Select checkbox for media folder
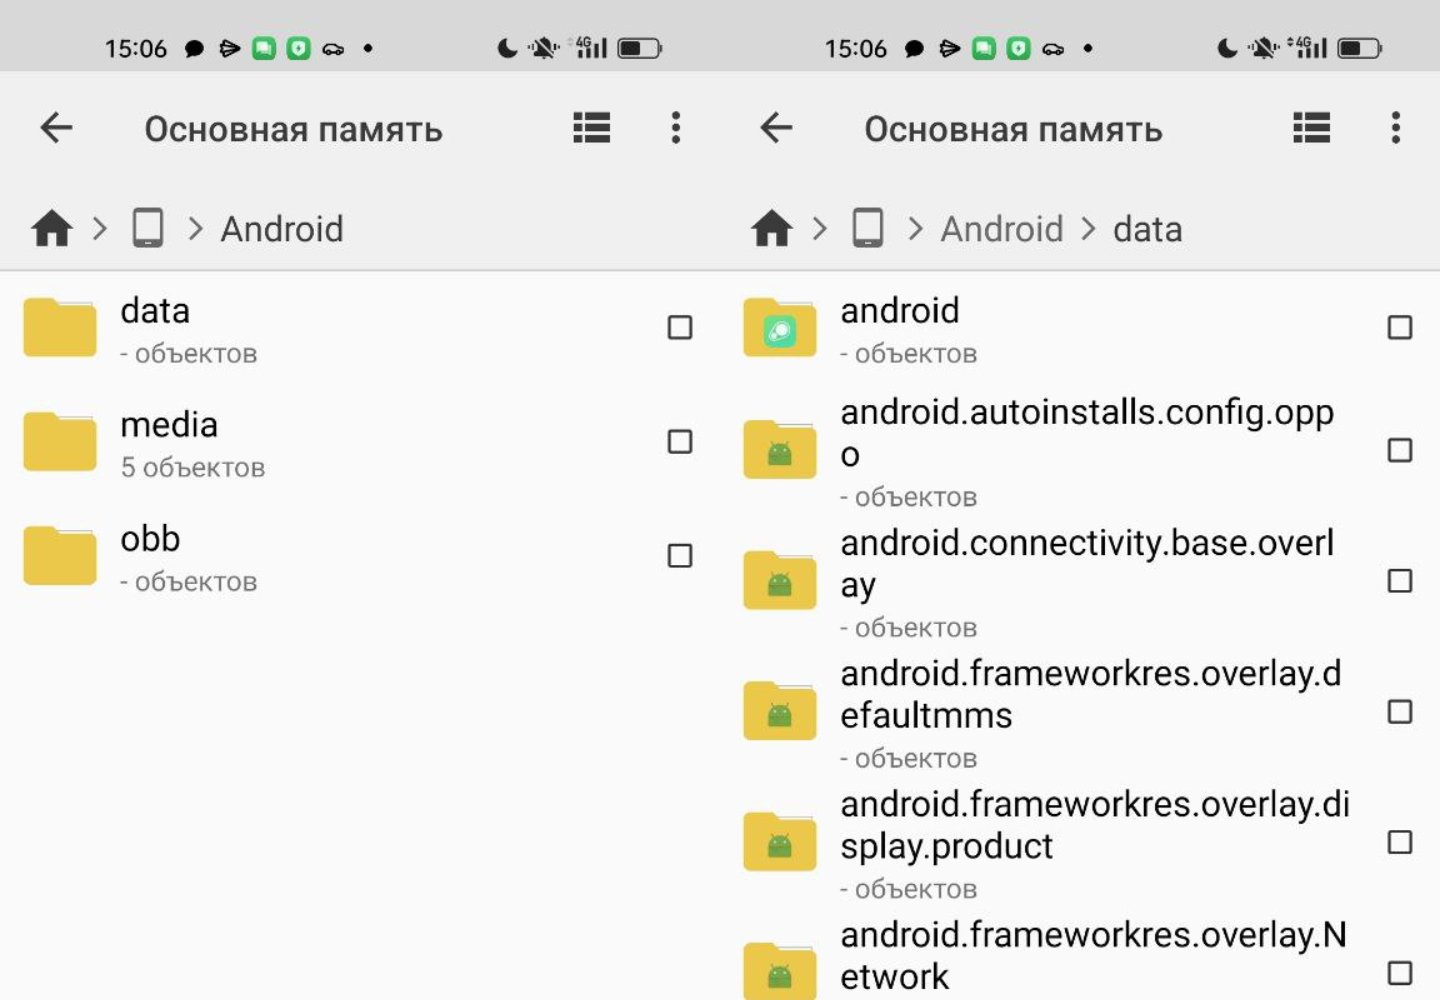Viewport: 1440px width, 1000px height. pyautogui.click(x=680, y=441)
